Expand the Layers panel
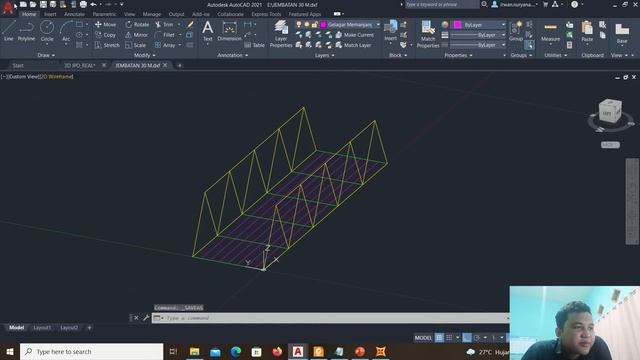 (x=324, y=55)
